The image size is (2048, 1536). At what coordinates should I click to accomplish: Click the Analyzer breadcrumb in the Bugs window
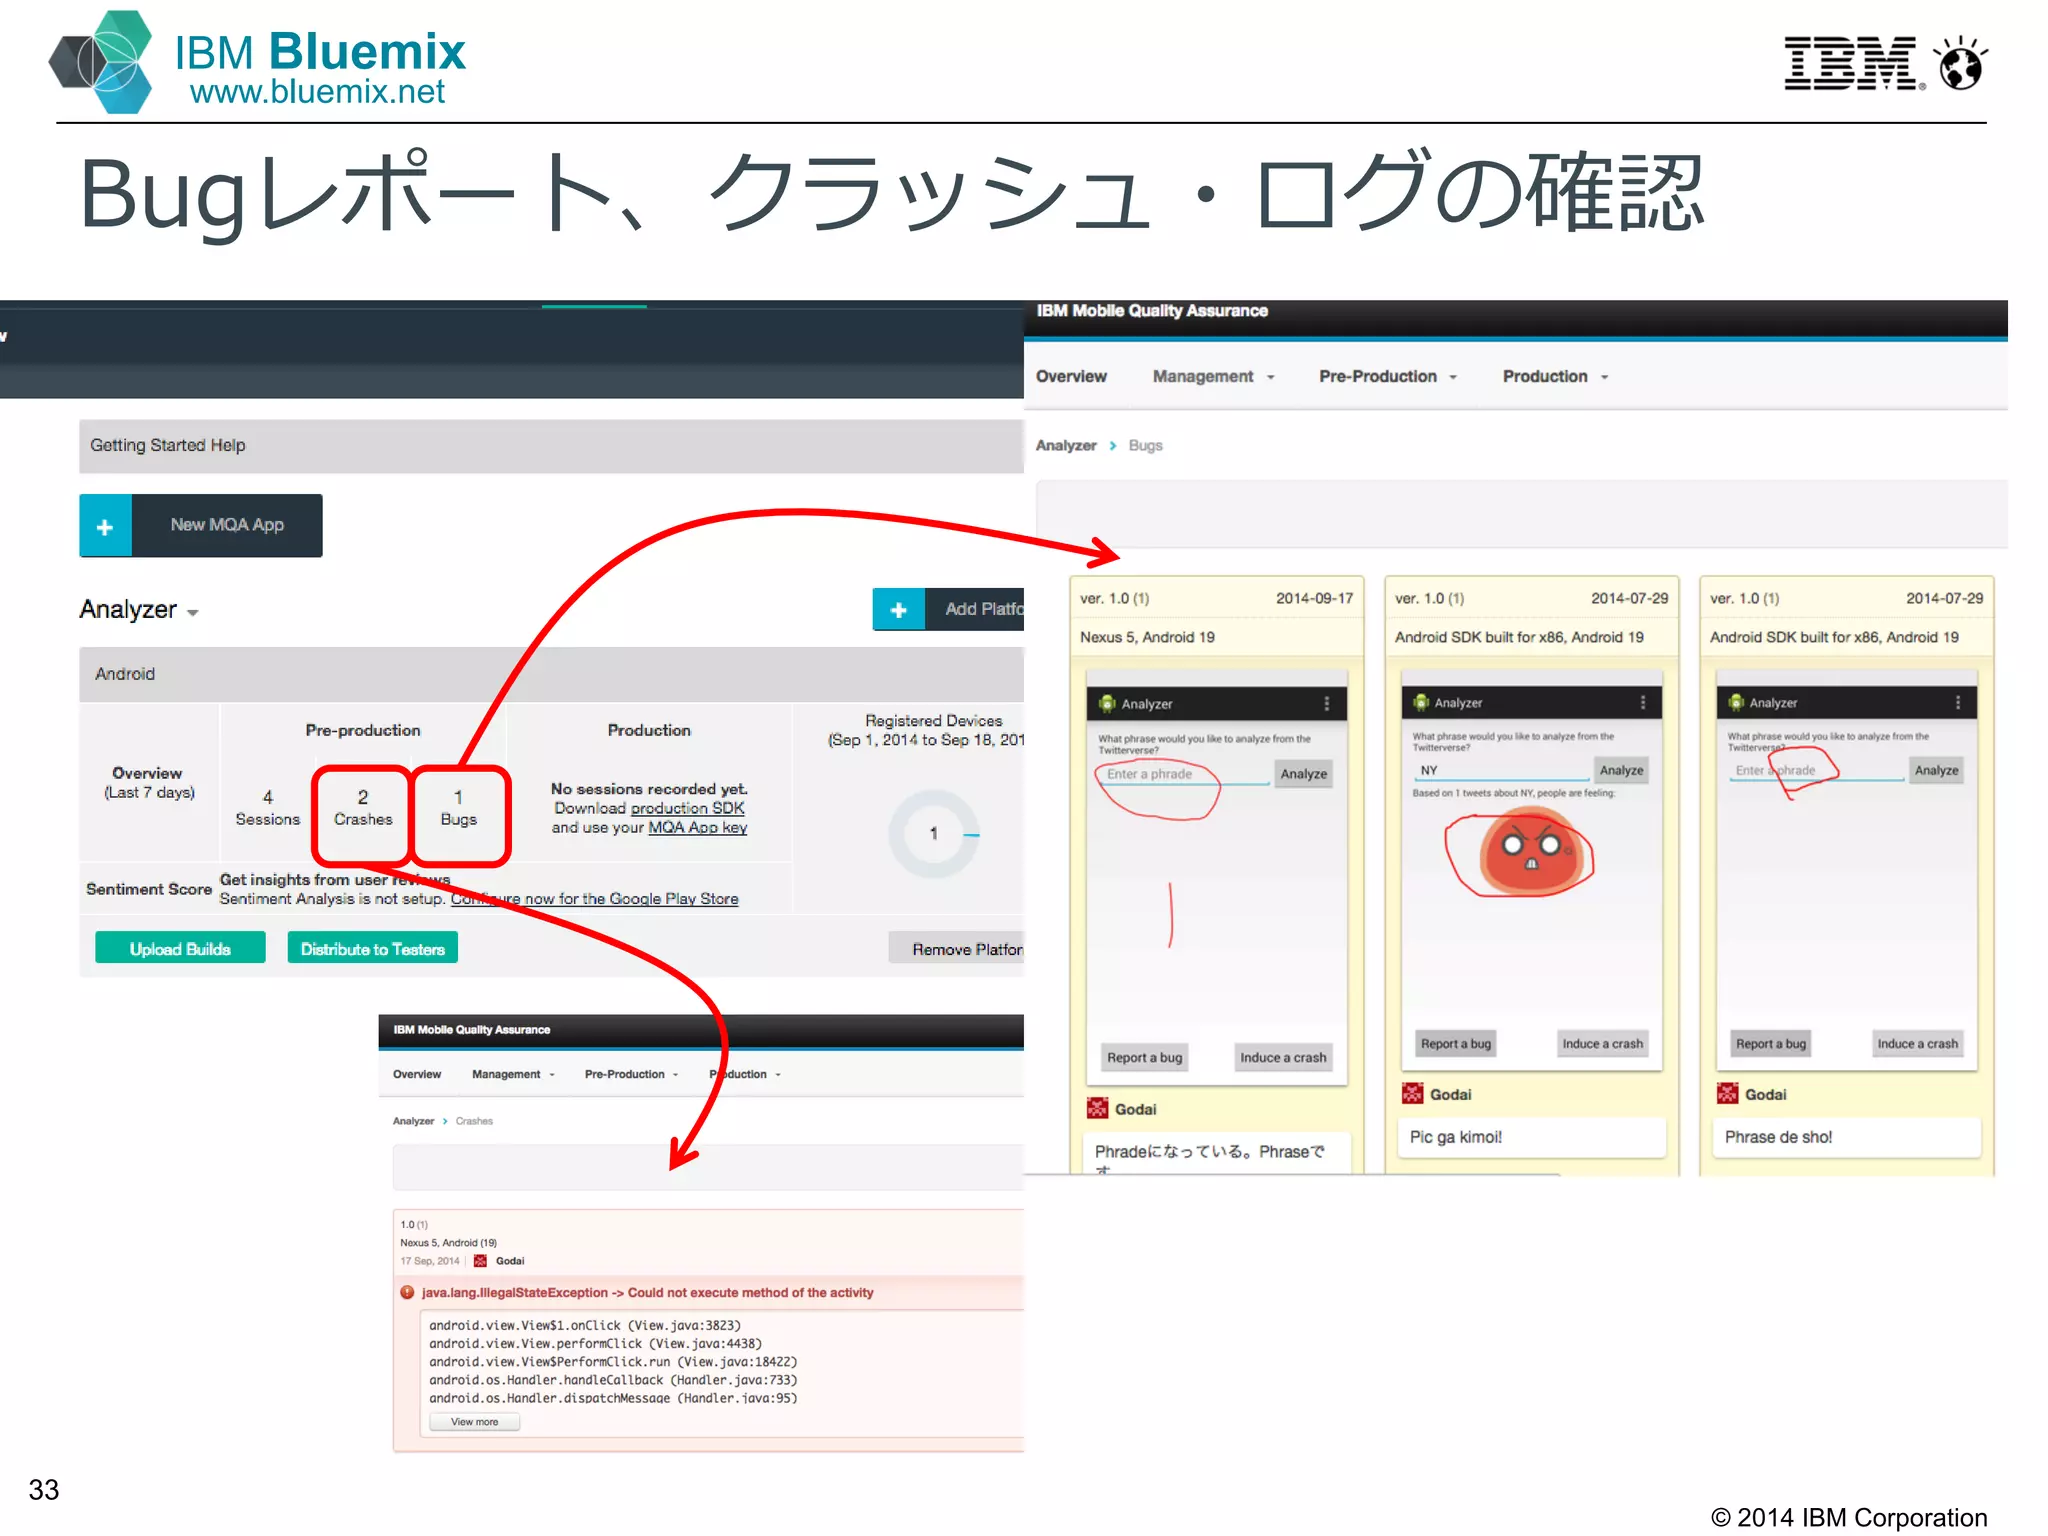coord(1066,446)
